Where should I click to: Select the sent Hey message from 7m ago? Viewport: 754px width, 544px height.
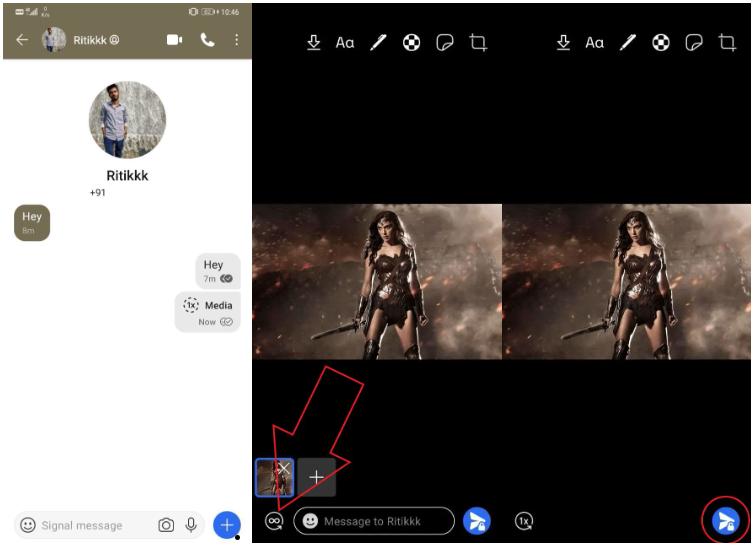tap(218, 271)
